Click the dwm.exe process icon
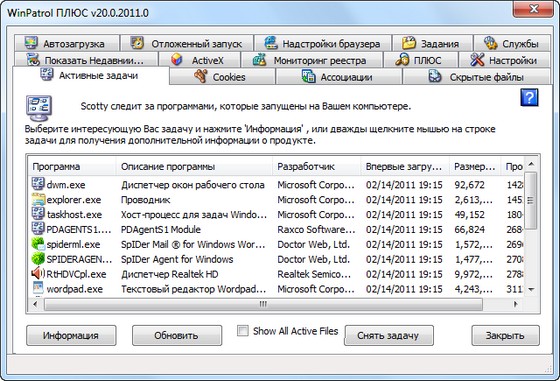 click(38, 184)
